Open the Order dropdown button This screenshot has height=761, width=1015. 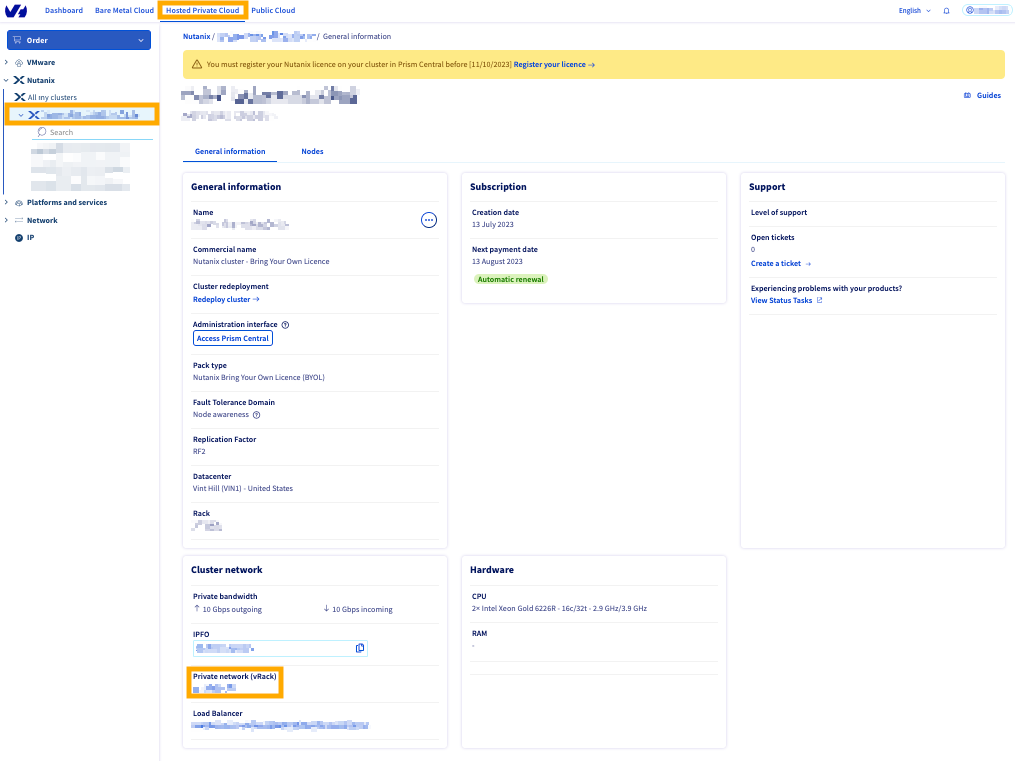pos(79,40)
